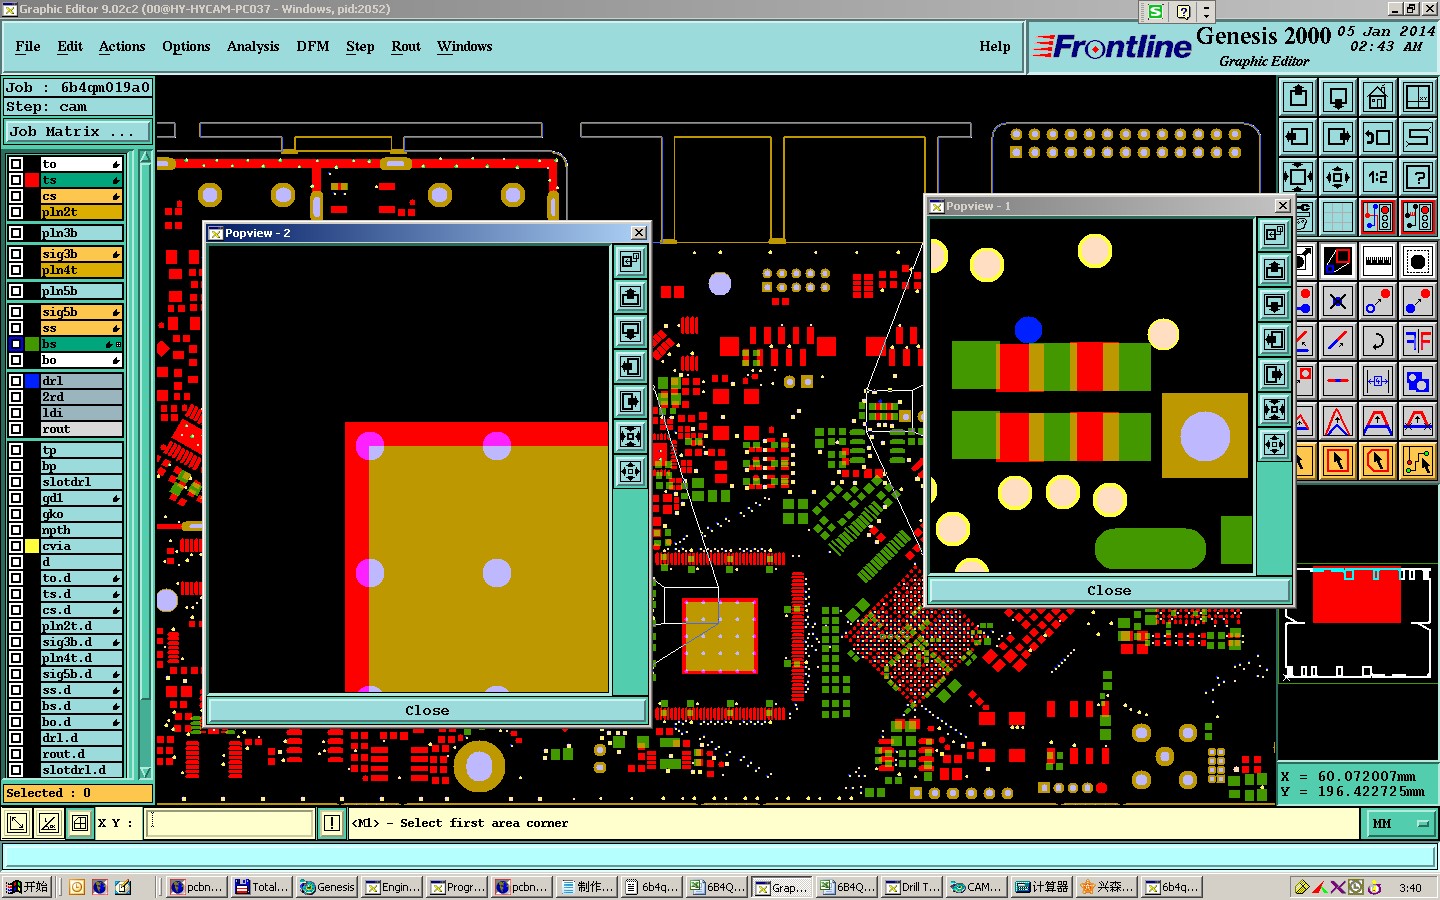
Task: Toggle the checkbox for layer 'sig3b'
Action: tap(16, 254)
